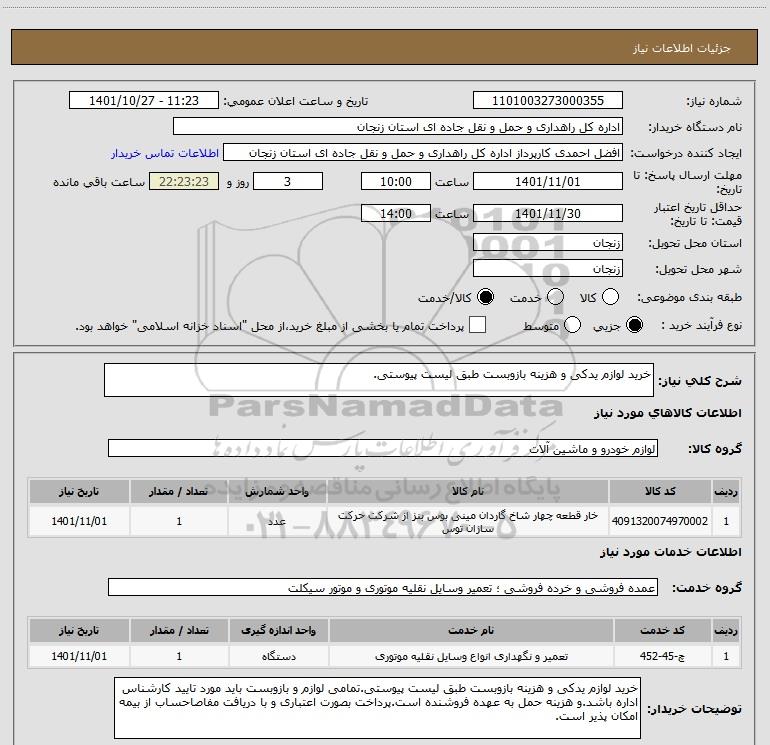Screen dimensions: 770x745
Task: Click the price validity date 1401/11/30 field
Action: (548, 213)
